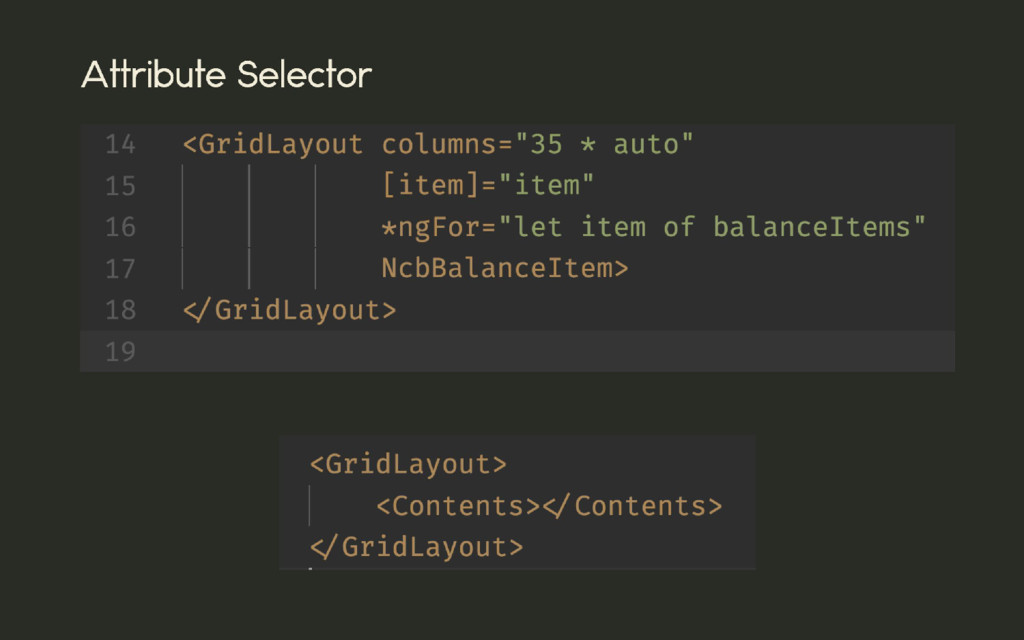
Task: Click the "35 * auto" string value
Action: coord(604,144)
